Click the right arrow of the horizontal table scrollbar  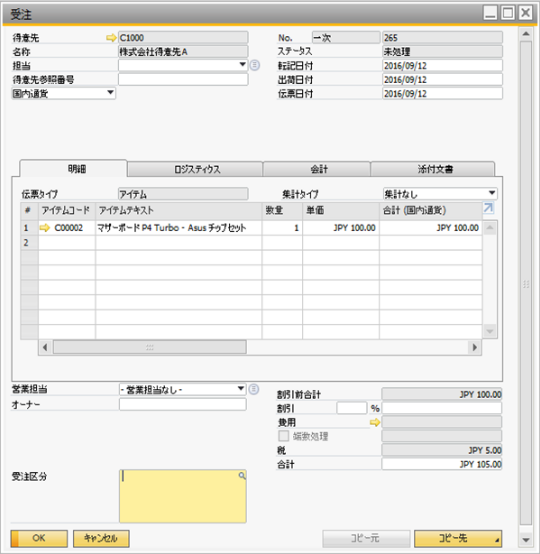475,347
